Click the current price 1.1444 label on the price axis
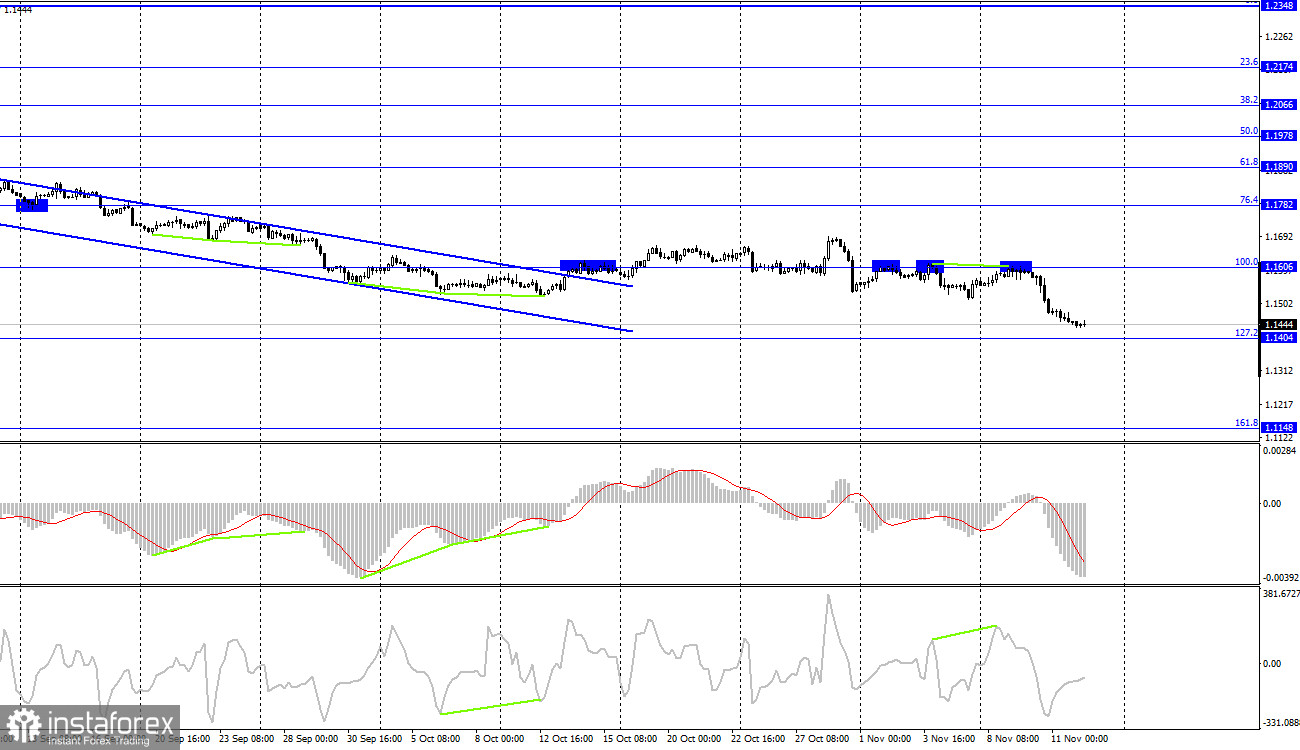Screen dimensions: 1300x750 [x=1279, y=325]
